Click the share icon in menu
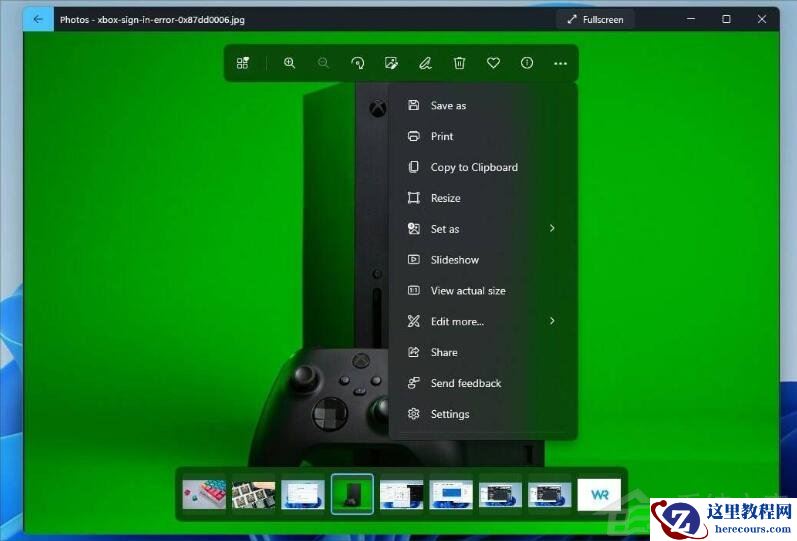This screenshot has width=797, height=541. 414,352
